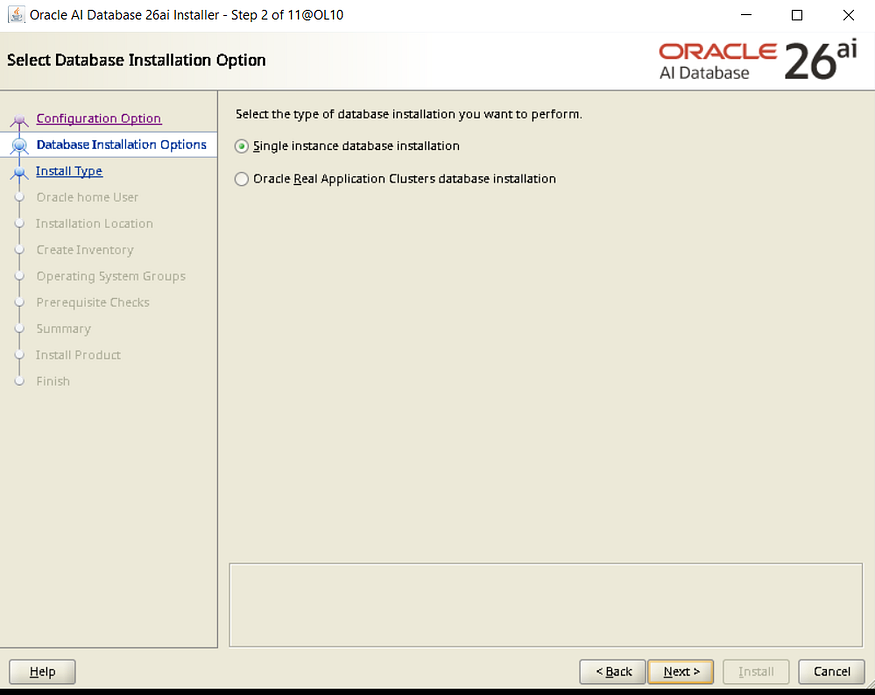Click the Database Installation Options step marker
Viewport: 875px width, 695px height.
point(20,145)
